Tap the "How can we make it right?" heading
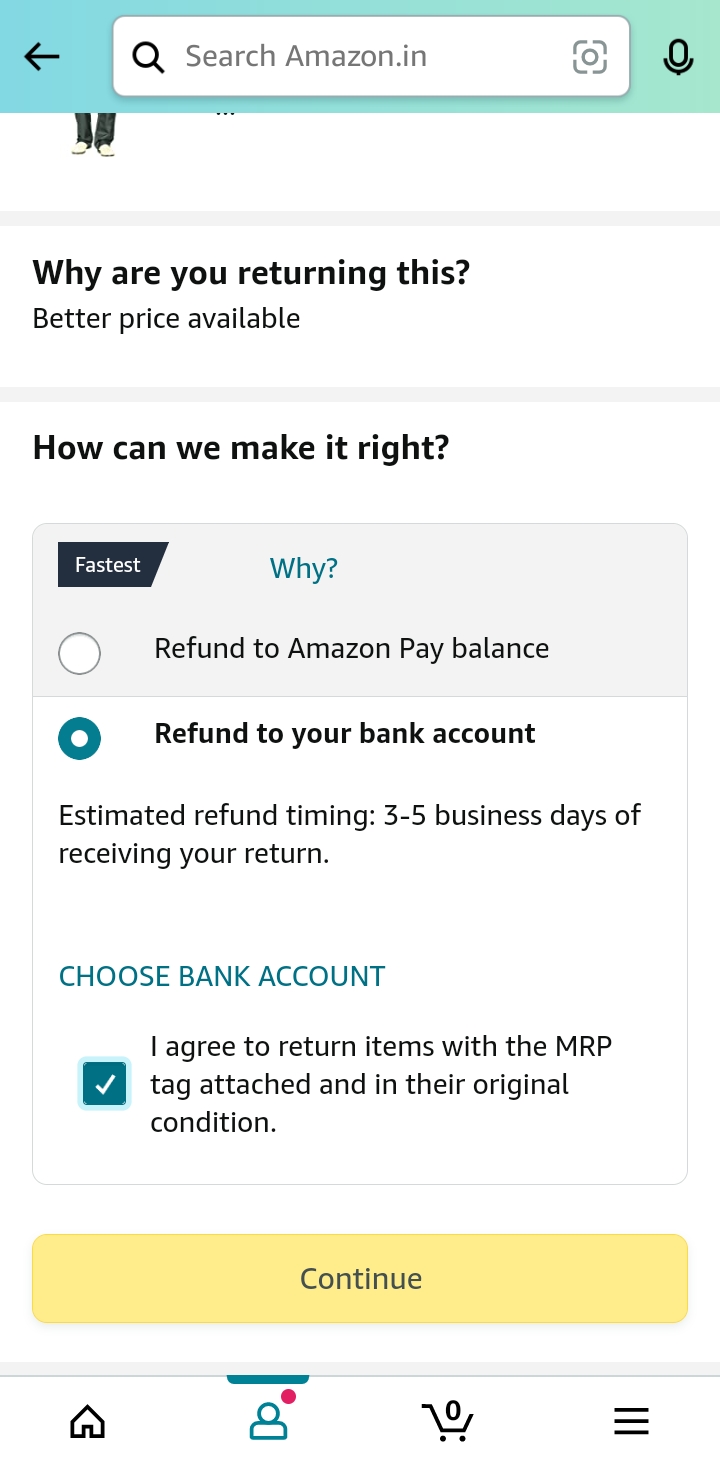This screenshot has height=1465, width=720. point(241,448)
